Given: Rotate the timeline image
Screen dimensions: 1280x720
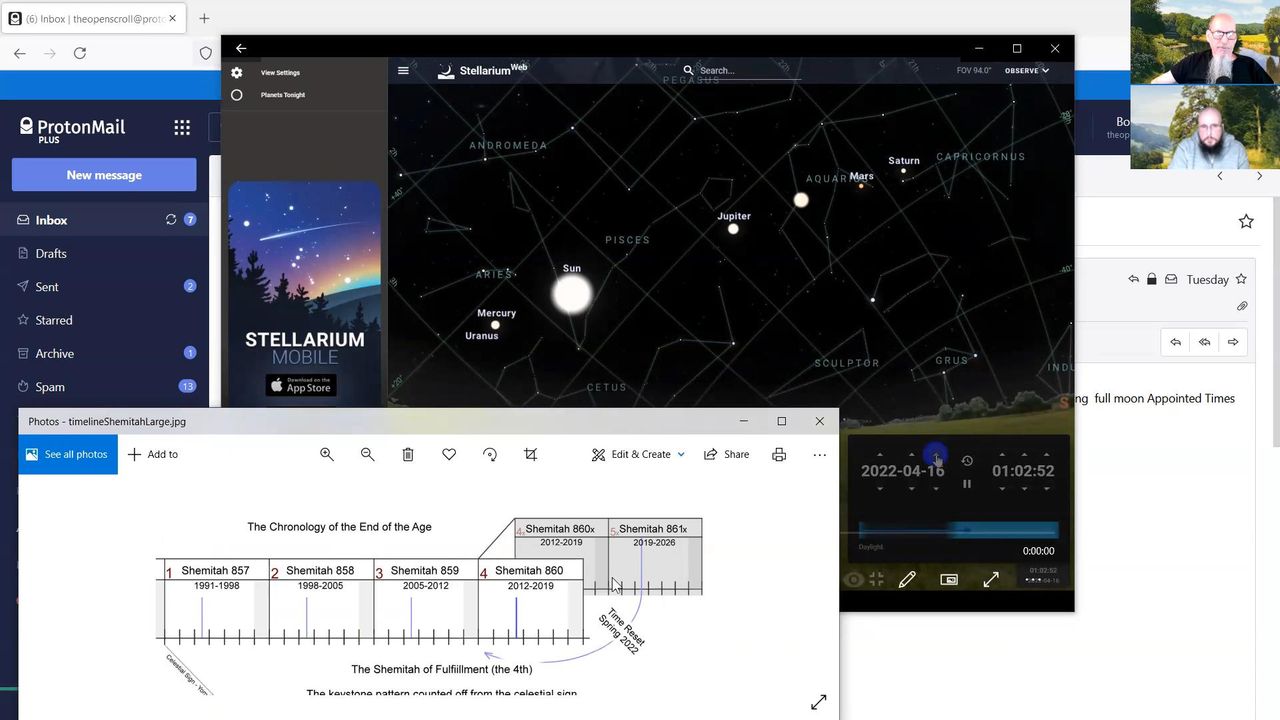Looking at the screenshot, I should (x=490, y=454).
